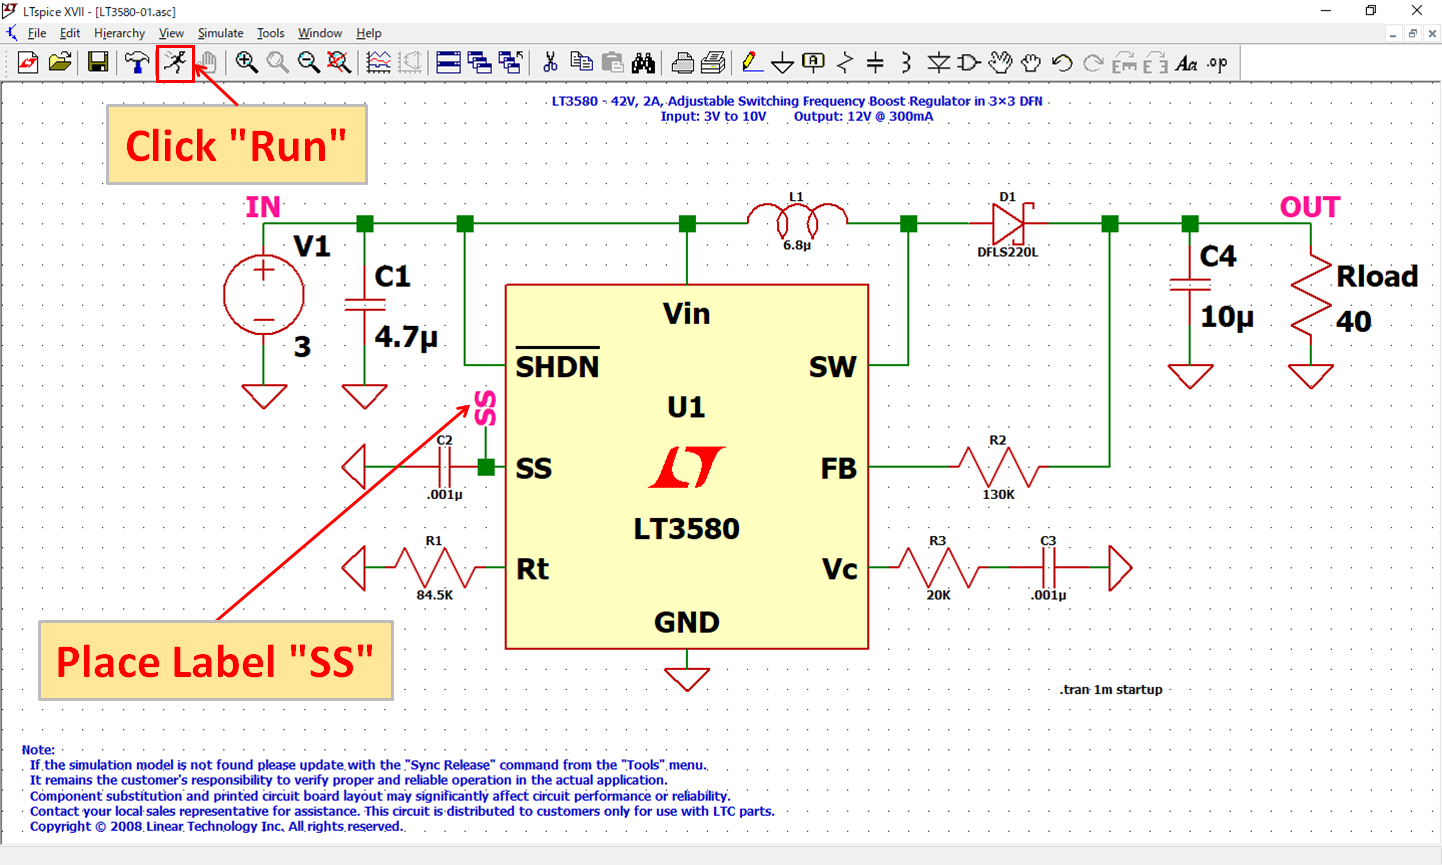Save the schematic with the floppy disk icon
The image size is (1442, 865).
(98, 63)
